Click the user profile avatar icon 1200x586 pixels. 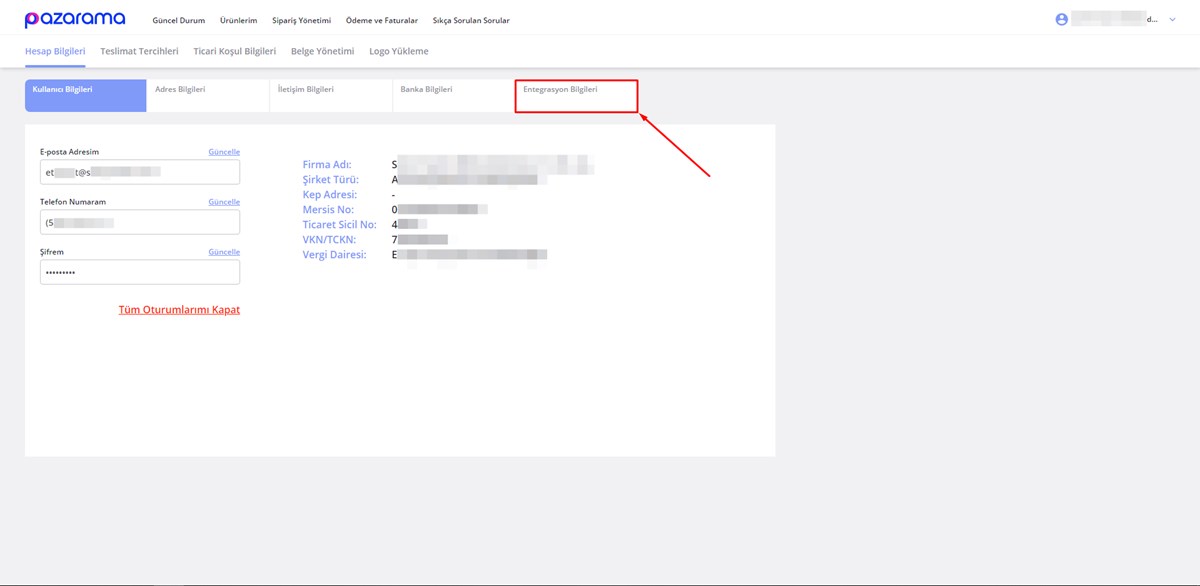(x=1062, y=19)
